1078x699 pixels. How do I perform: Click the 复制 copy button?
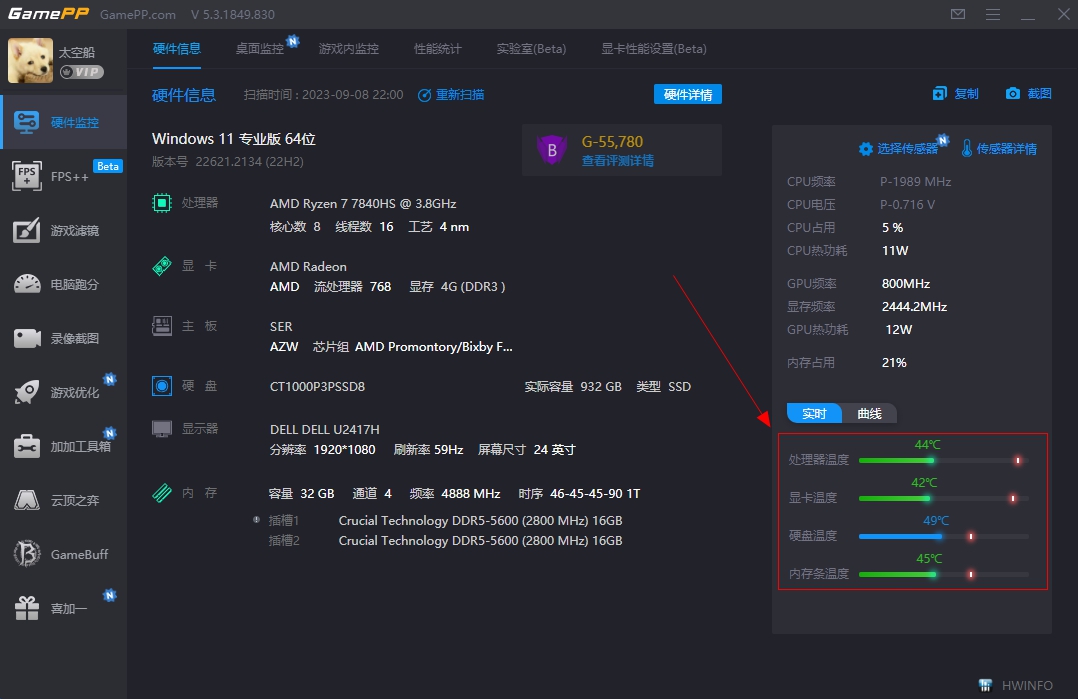click(956, 93)
